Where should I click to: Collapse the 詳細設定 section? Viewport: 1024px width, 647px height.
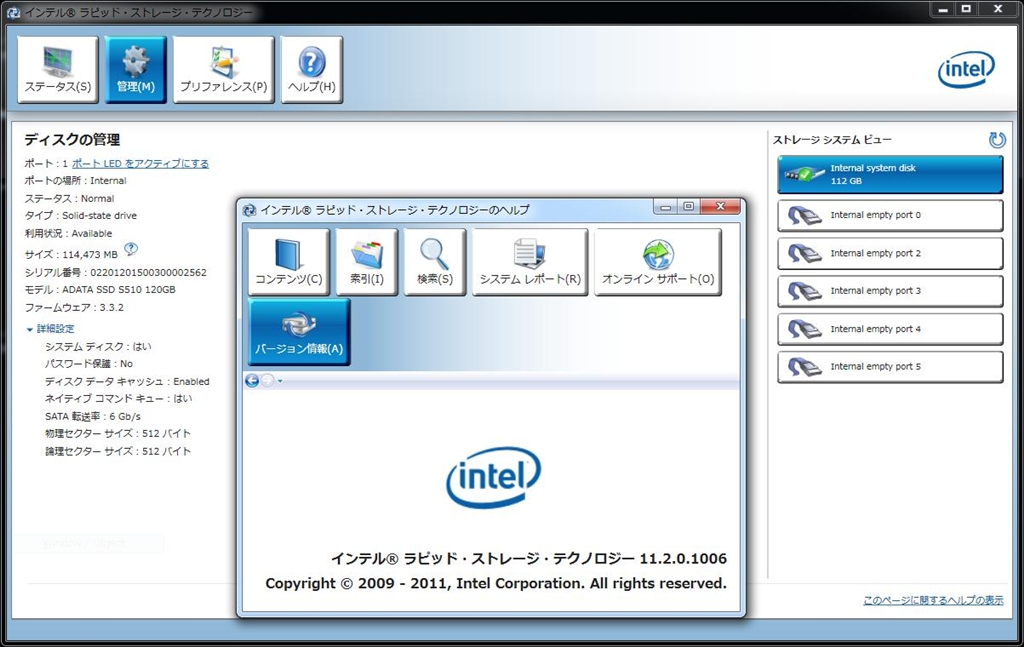click(51, 328)
